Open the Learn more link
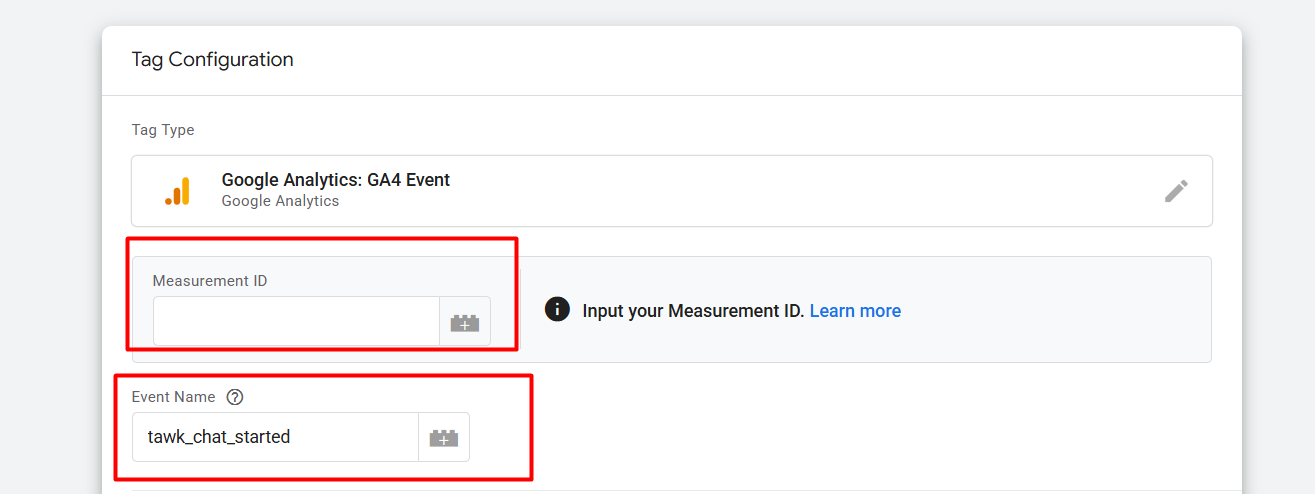Viewport: 1315px width, 494px height. click(x=855, y=311)
